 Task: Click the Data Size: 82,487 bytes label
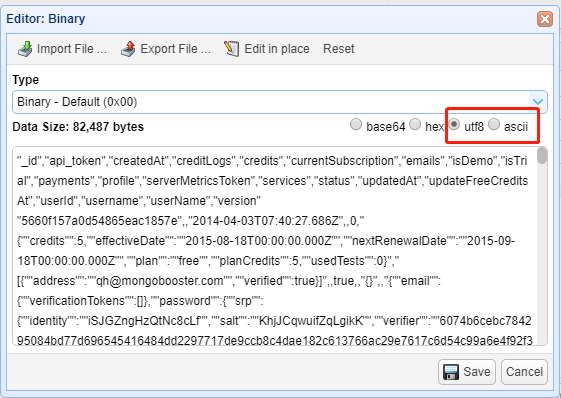[78, 127]
